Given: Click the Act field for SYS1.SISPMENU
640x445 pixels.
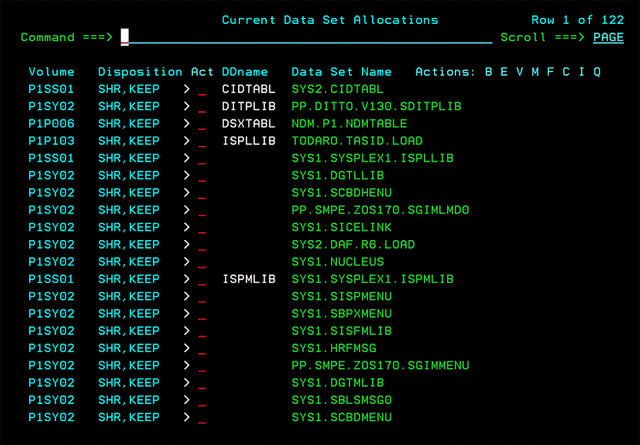Looking at the screenshot, I should (x=202, y=296).
